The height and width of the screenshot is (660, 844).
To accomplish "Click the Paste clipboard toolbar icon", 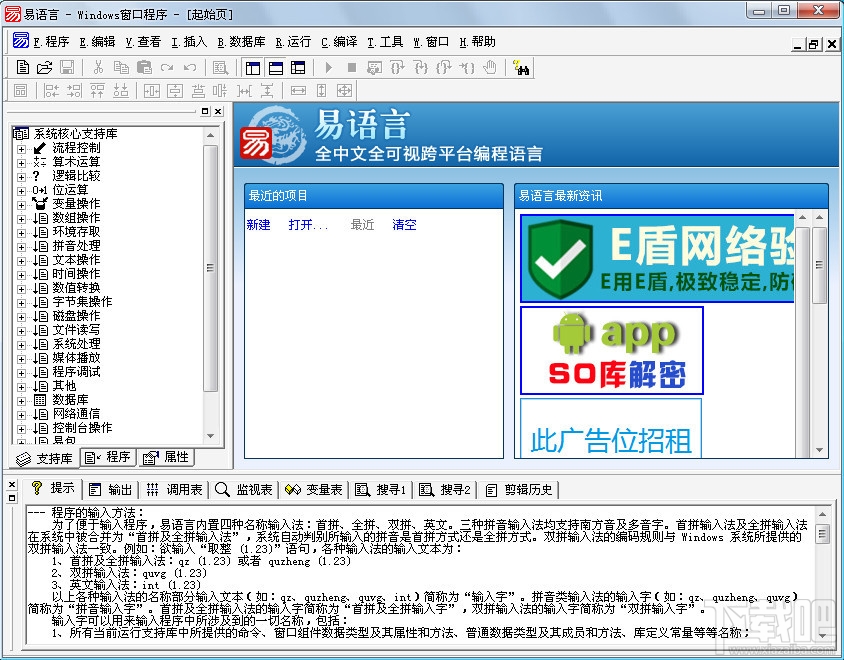I will [x=144, y=68].
